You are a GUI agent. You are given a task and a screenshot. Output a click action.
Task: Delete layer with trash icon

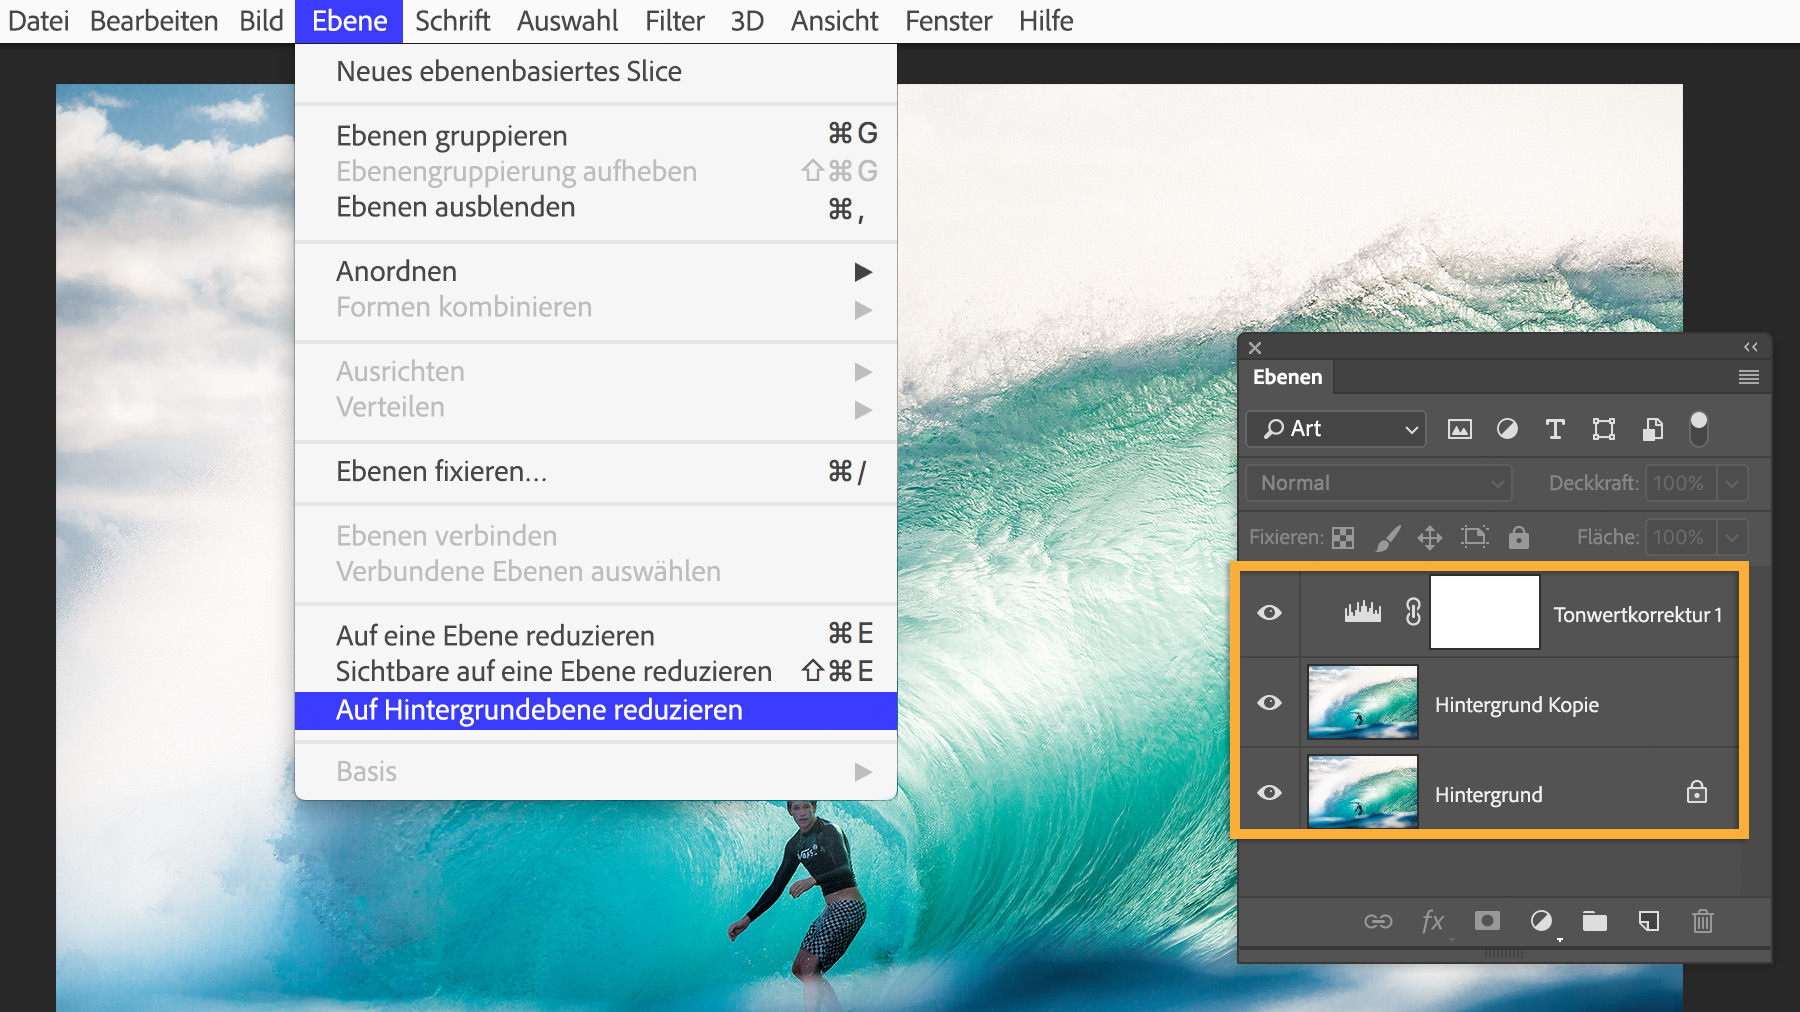click(1703, 920)
